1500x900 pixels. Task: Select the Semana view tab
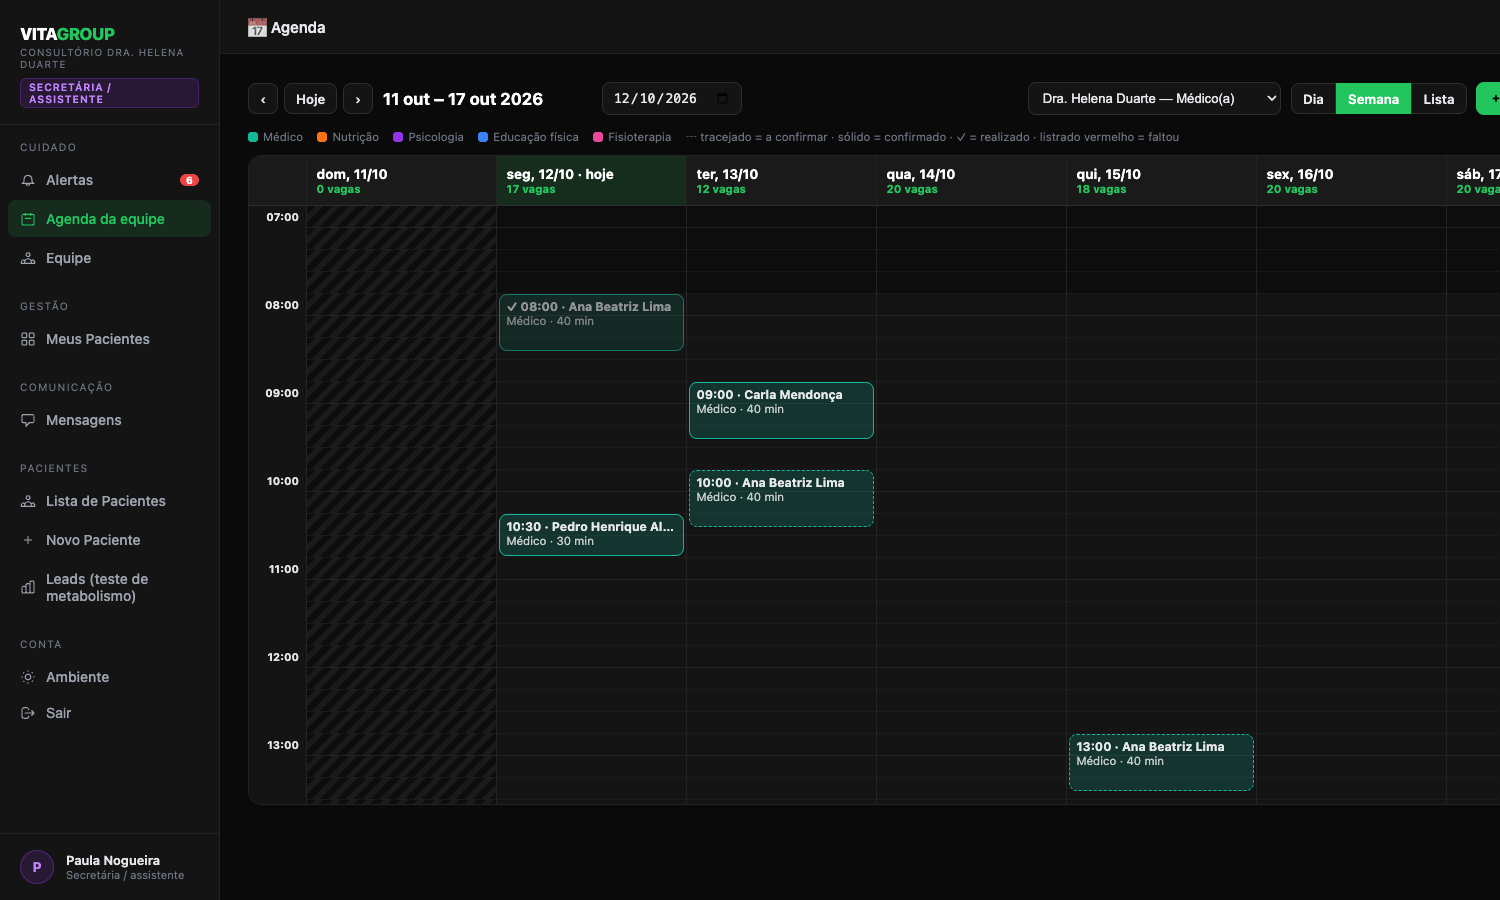tap(1373, 99)
